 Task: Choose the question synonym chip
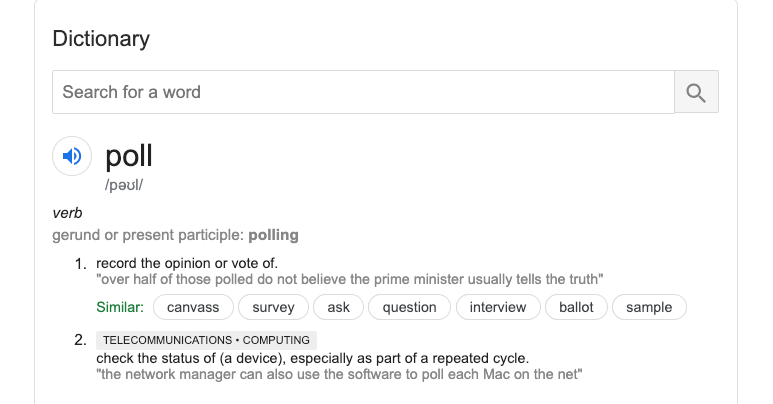tap(410, 307)
